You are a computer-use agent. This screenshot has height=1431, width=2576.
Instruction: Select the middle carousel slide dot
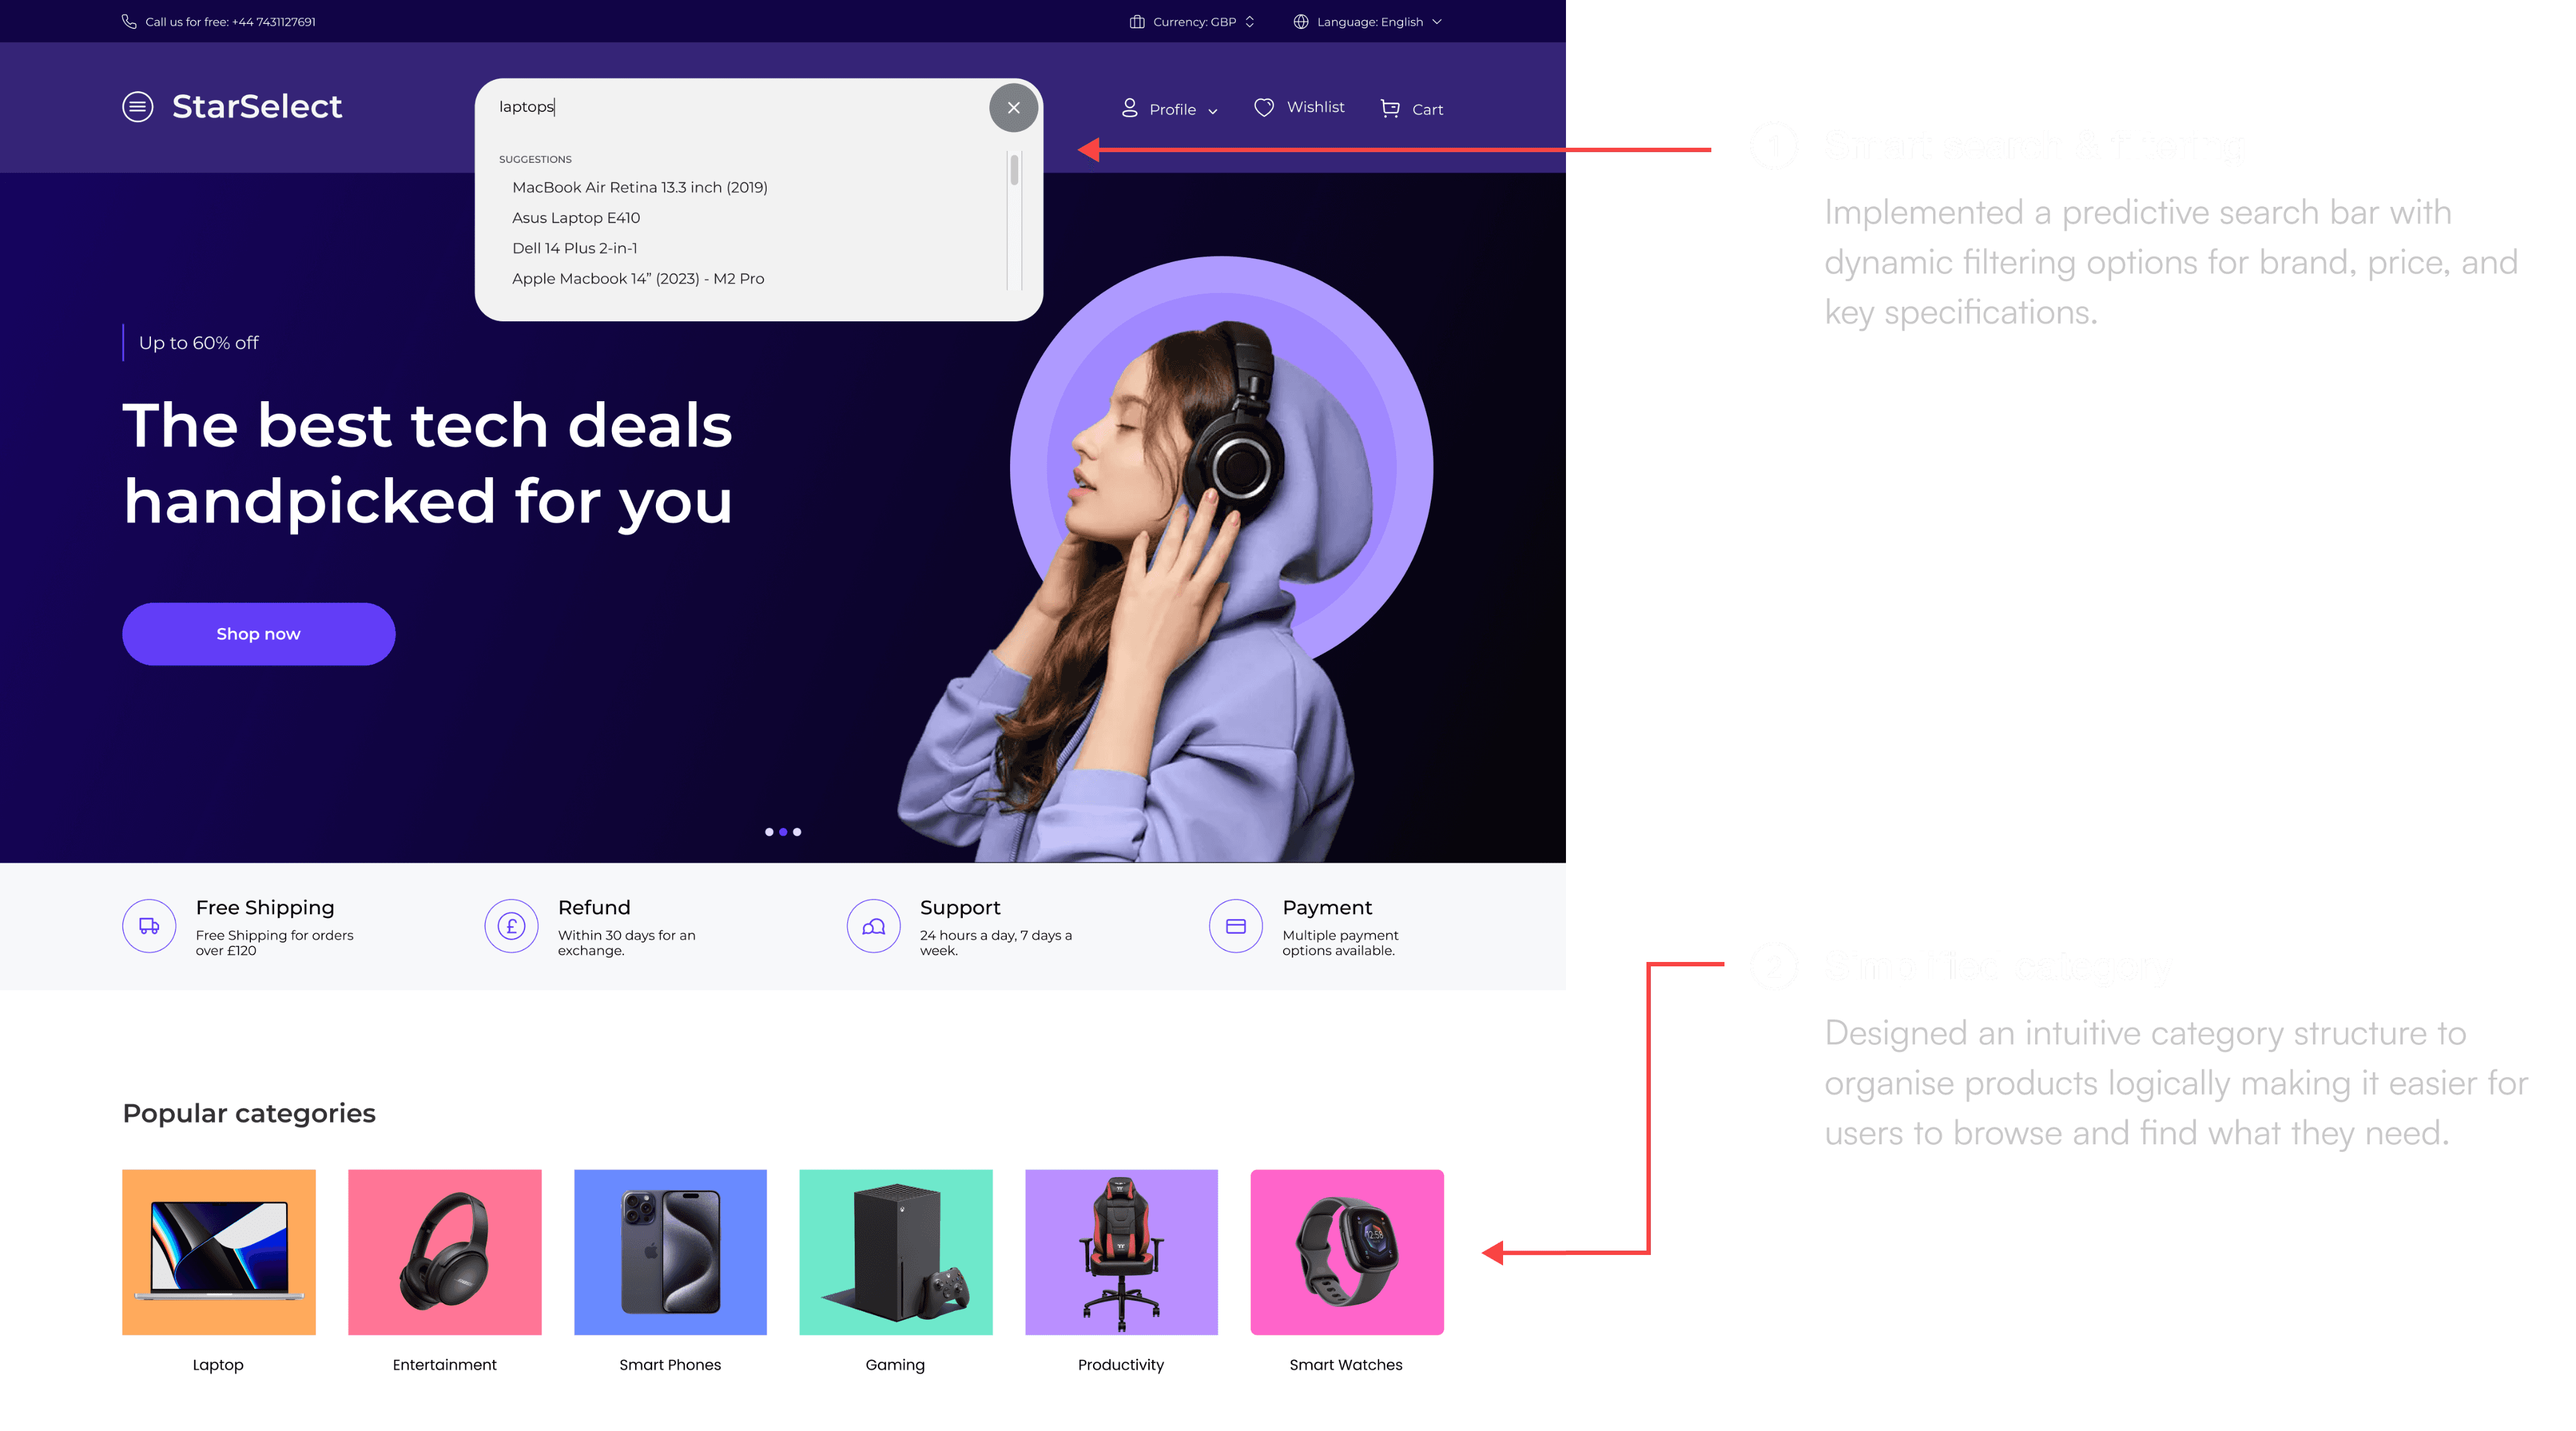tap(783, 832)
